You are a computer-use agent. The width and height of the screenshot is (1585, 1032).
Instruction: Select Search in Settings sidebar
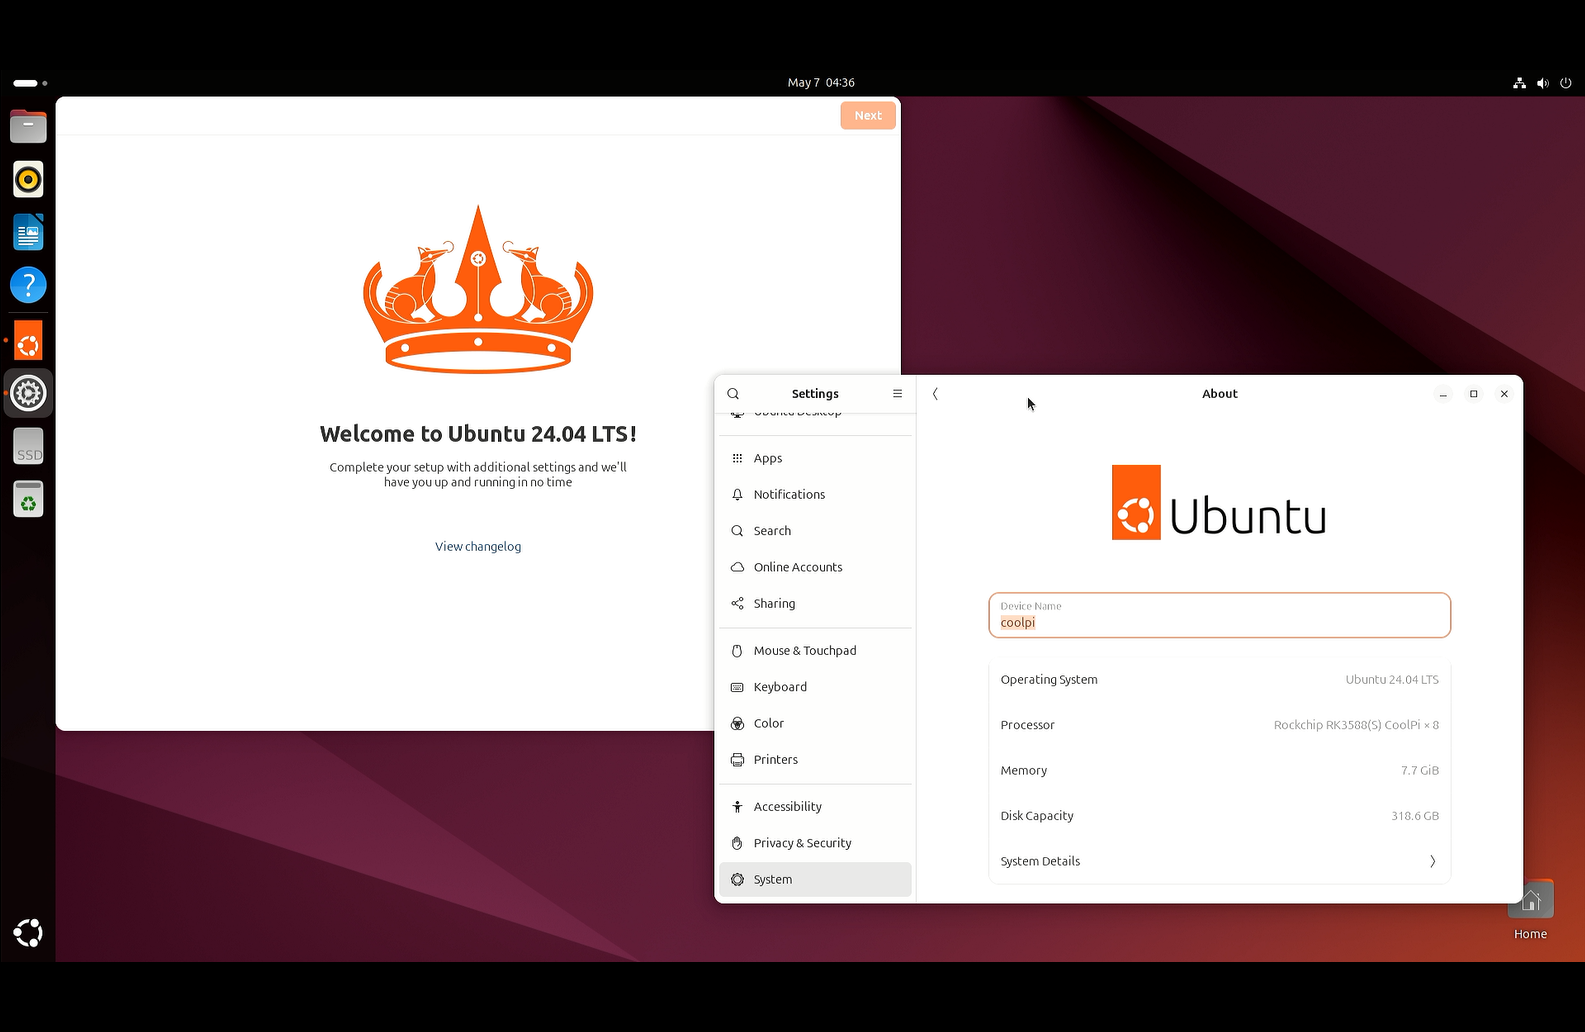click(815, 531)
